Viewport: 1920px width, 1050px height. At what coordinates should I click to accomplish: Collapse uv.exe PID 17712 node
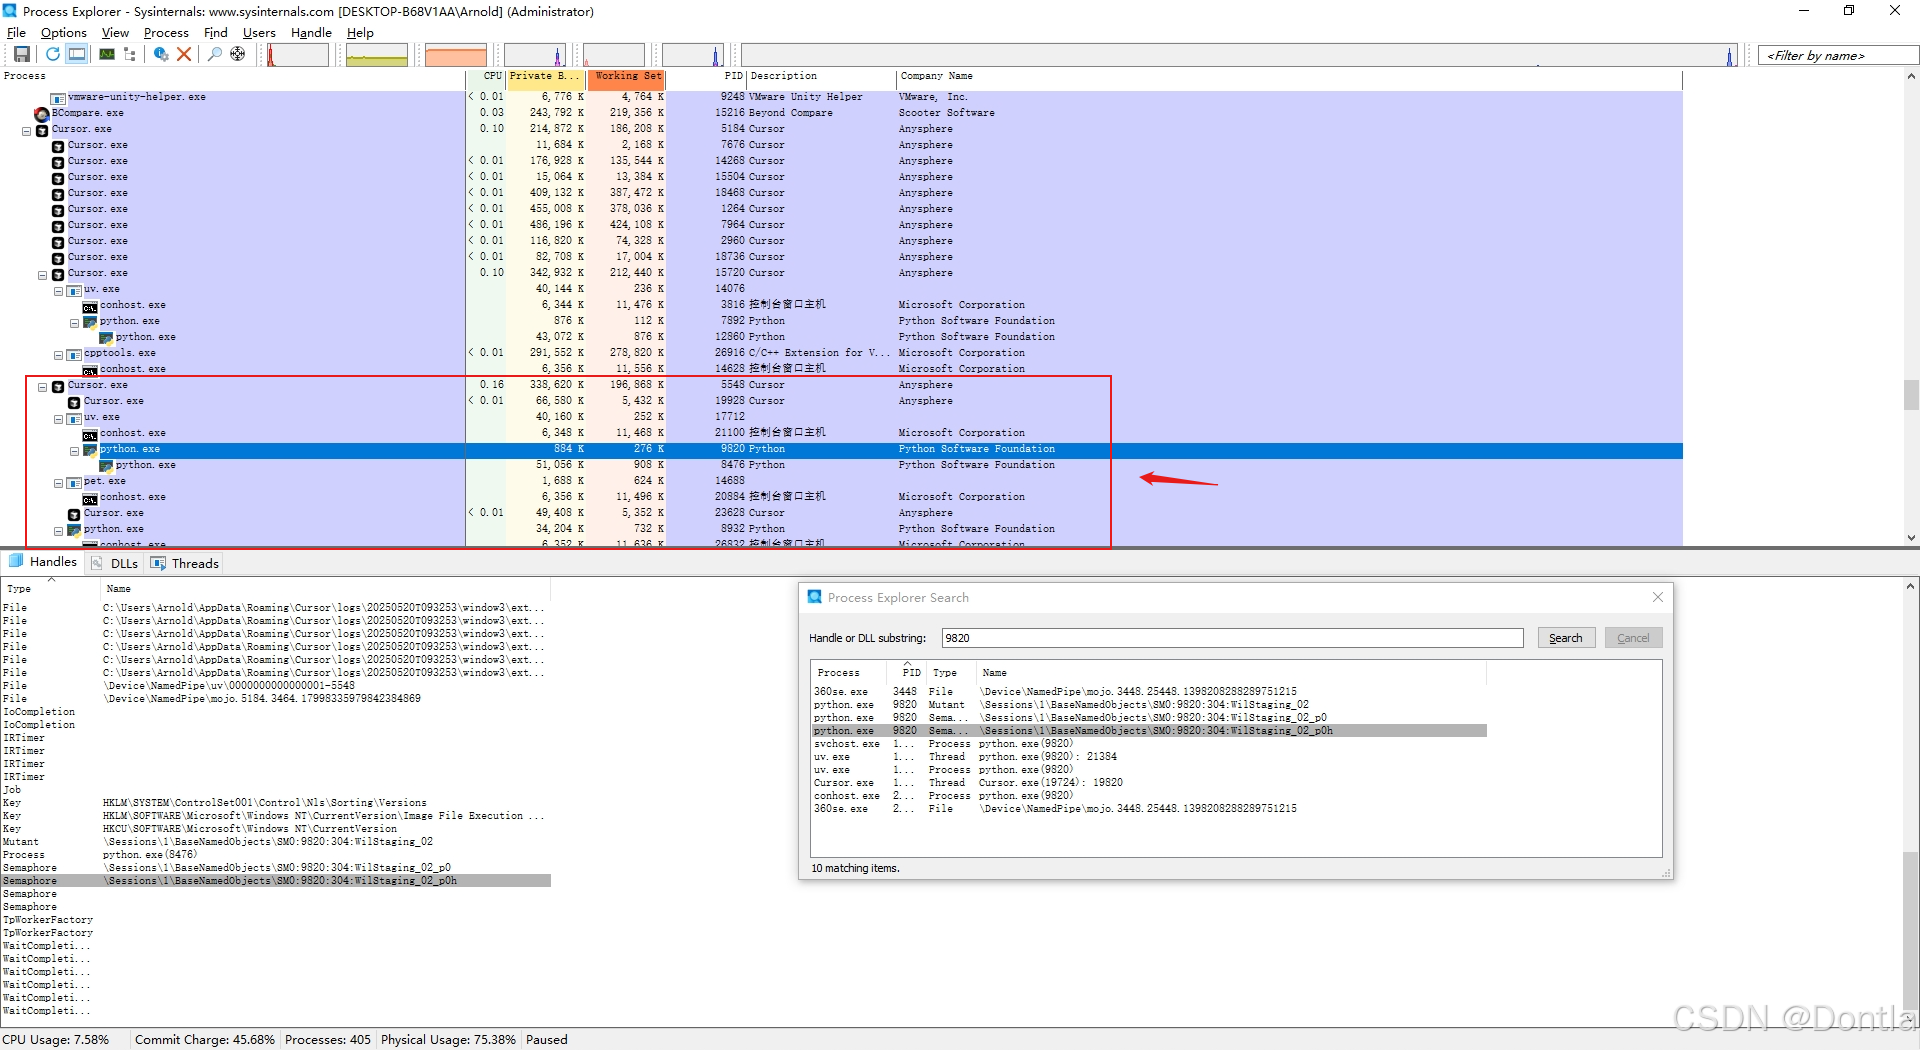point(58,419)
